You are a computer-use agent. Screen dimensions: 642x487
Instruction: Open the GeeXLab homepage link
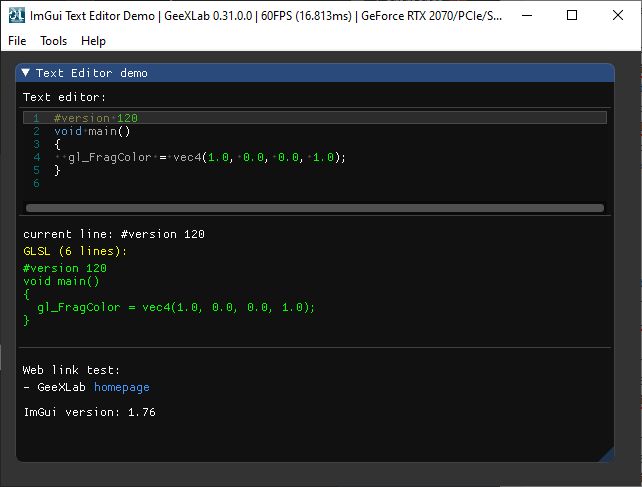[x=122, y=387]
